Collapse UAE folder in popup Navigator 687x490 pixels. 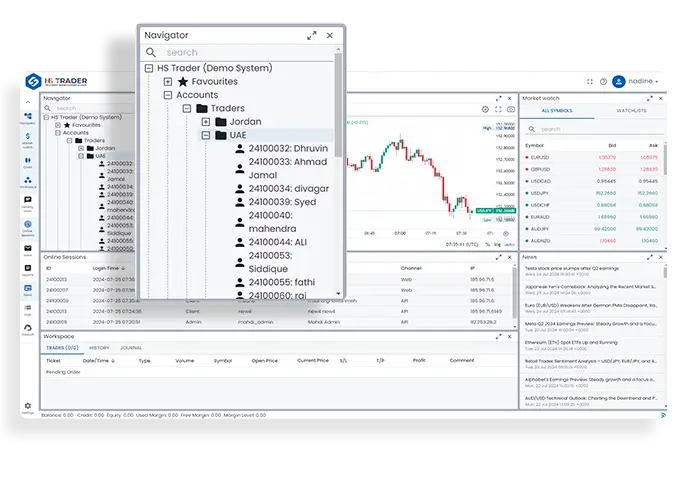(x=206, y=135)
